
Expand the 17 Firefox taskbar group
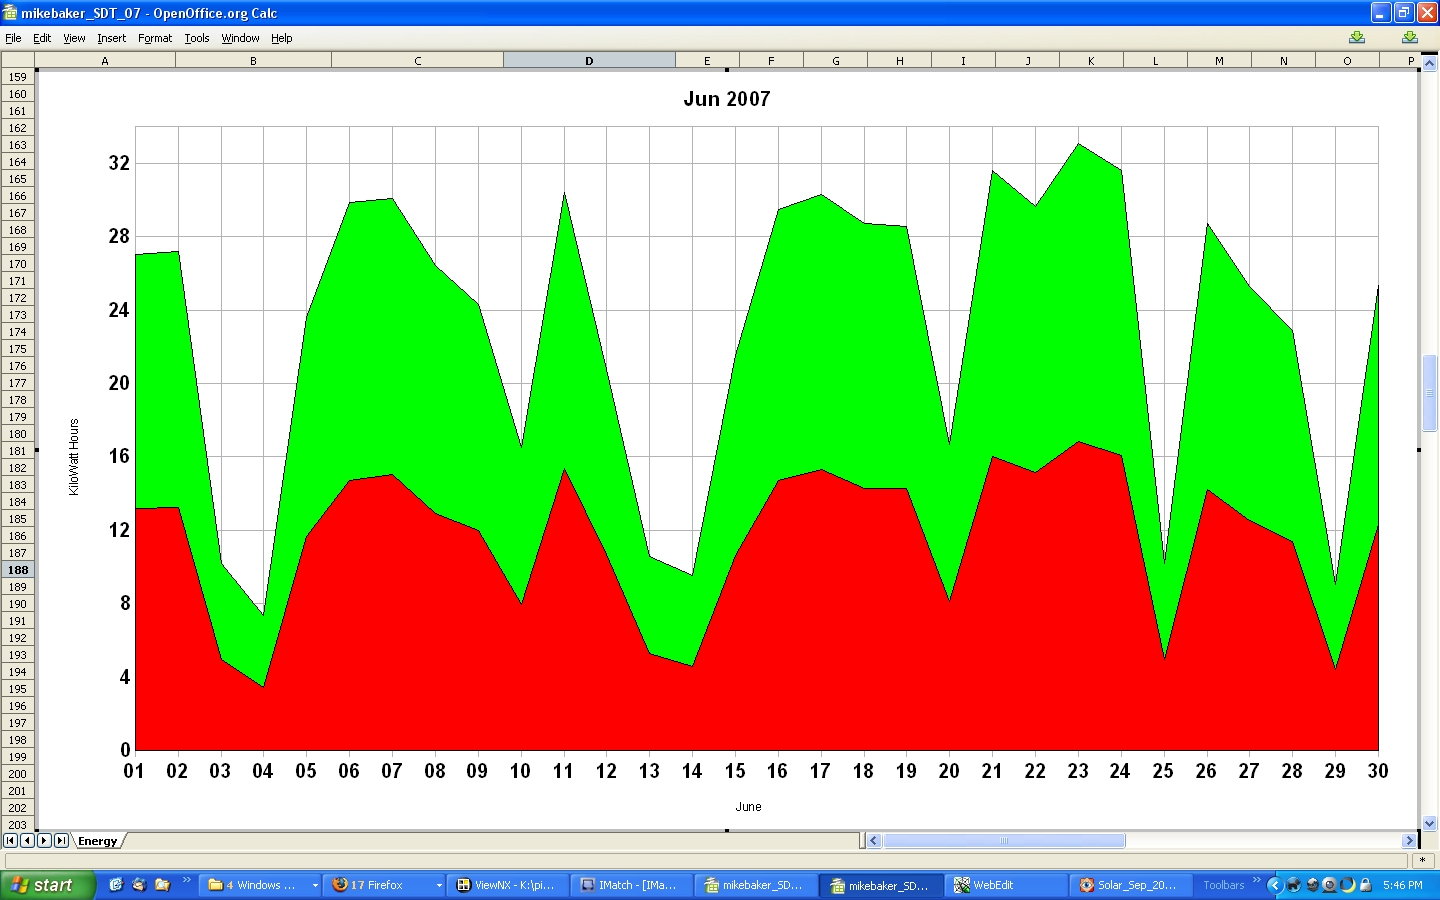coord(438,885)
